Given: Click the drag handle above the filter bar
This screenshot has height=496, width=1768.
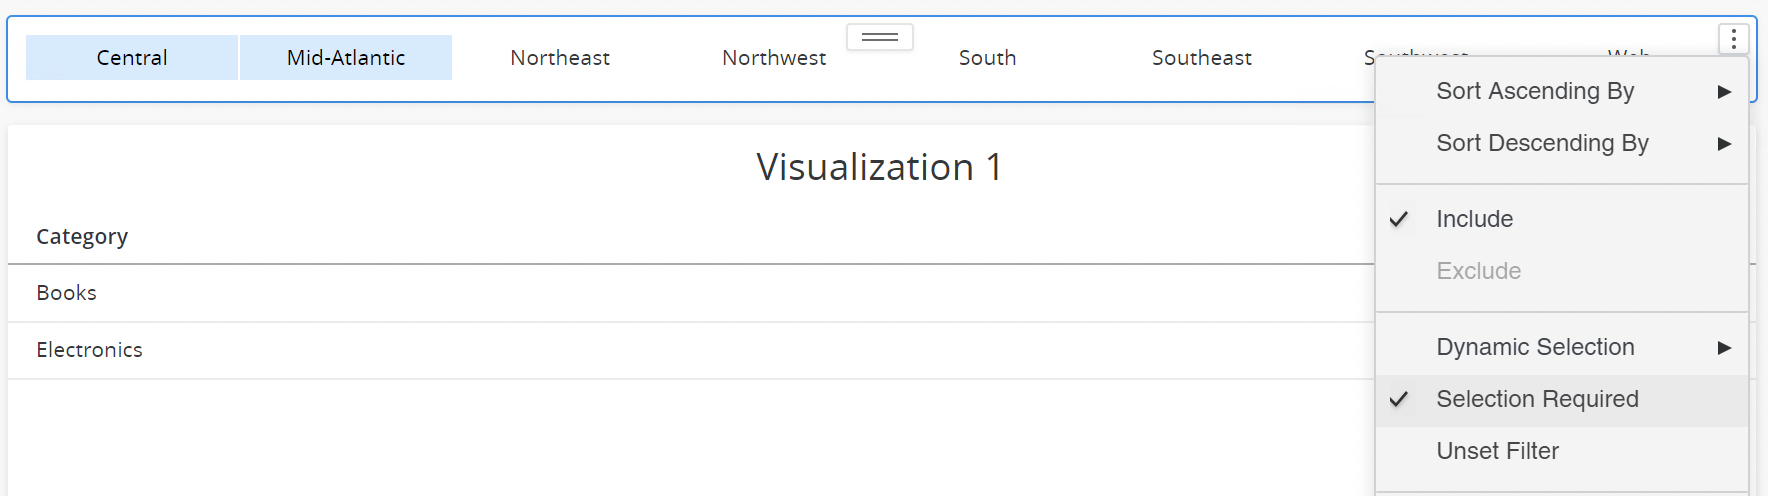Looking at the screenshot, I should coord(880,37).
